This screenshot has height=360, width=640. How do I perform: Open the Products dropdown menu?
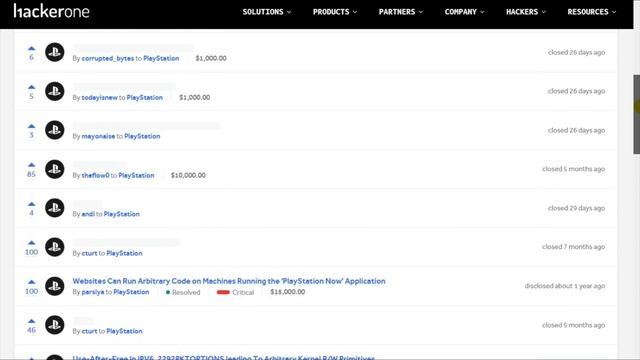[x=335, y=12]
